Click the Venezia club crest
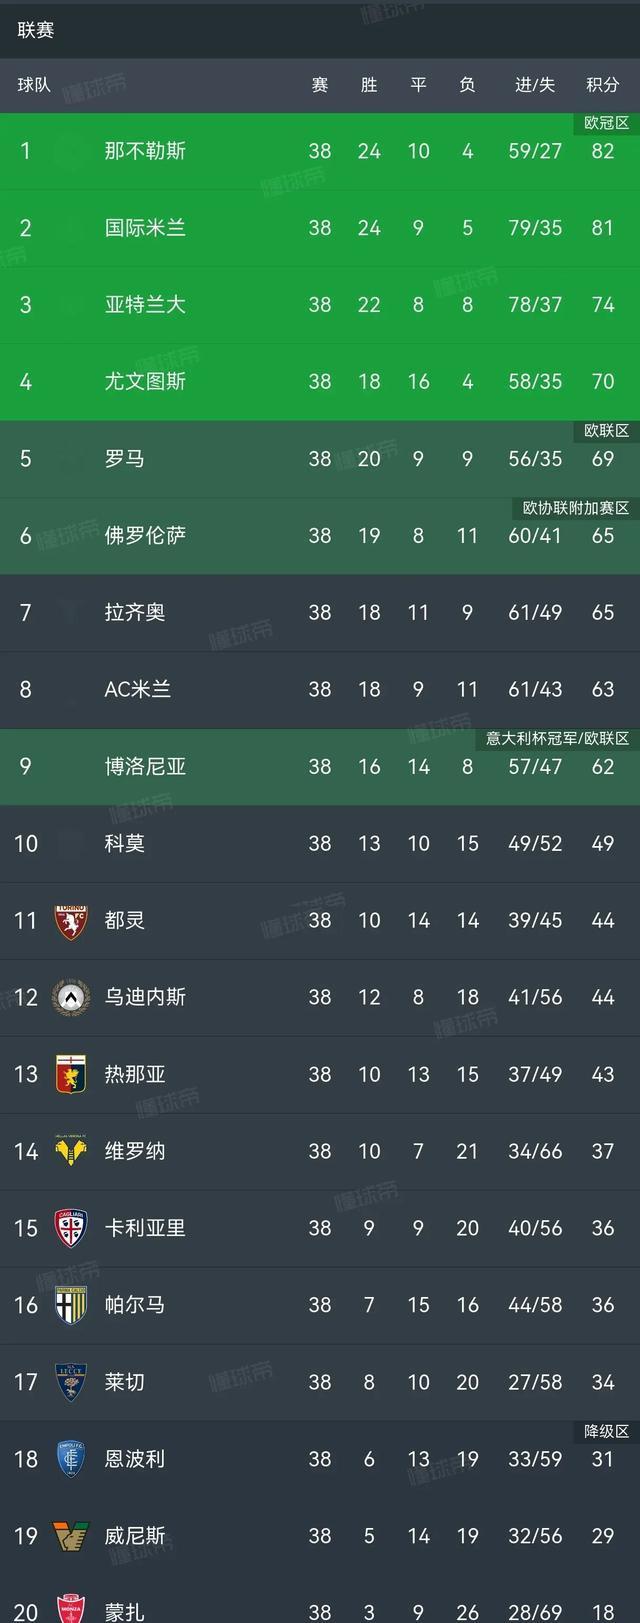The image size is (640, 1623). point(68,1537)
